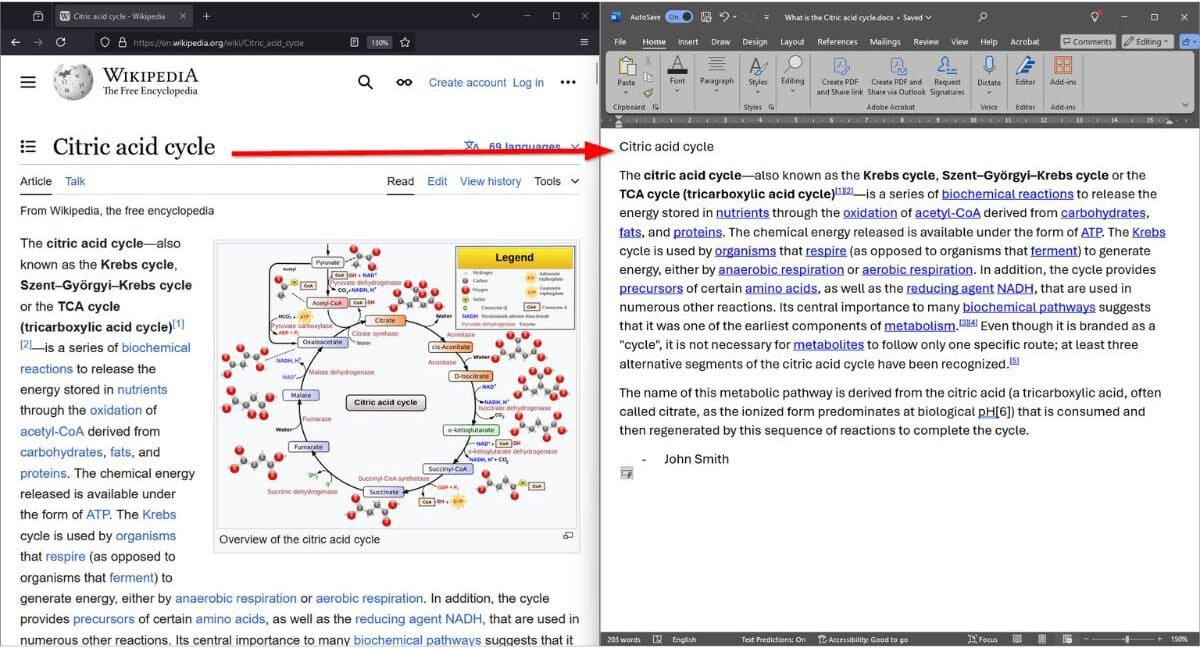The image size is (1200, 648).
Task: Open the 69 languages dropdown
Action: [x=522, y=146]
